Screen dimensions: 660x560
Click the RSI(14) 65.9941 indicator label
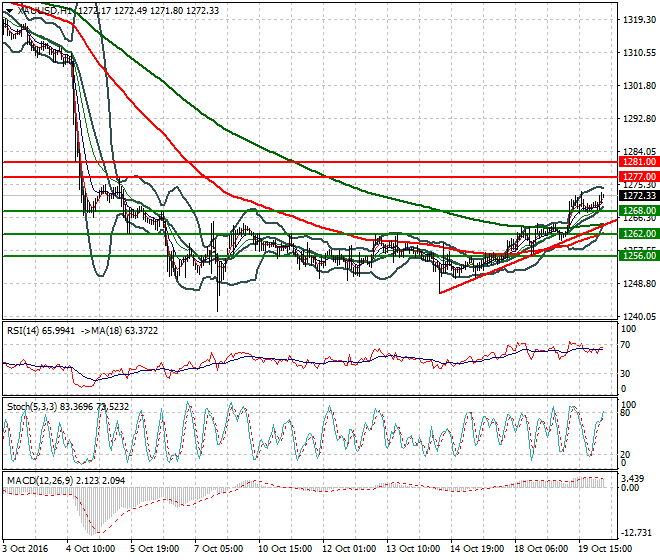coord(41,331)
